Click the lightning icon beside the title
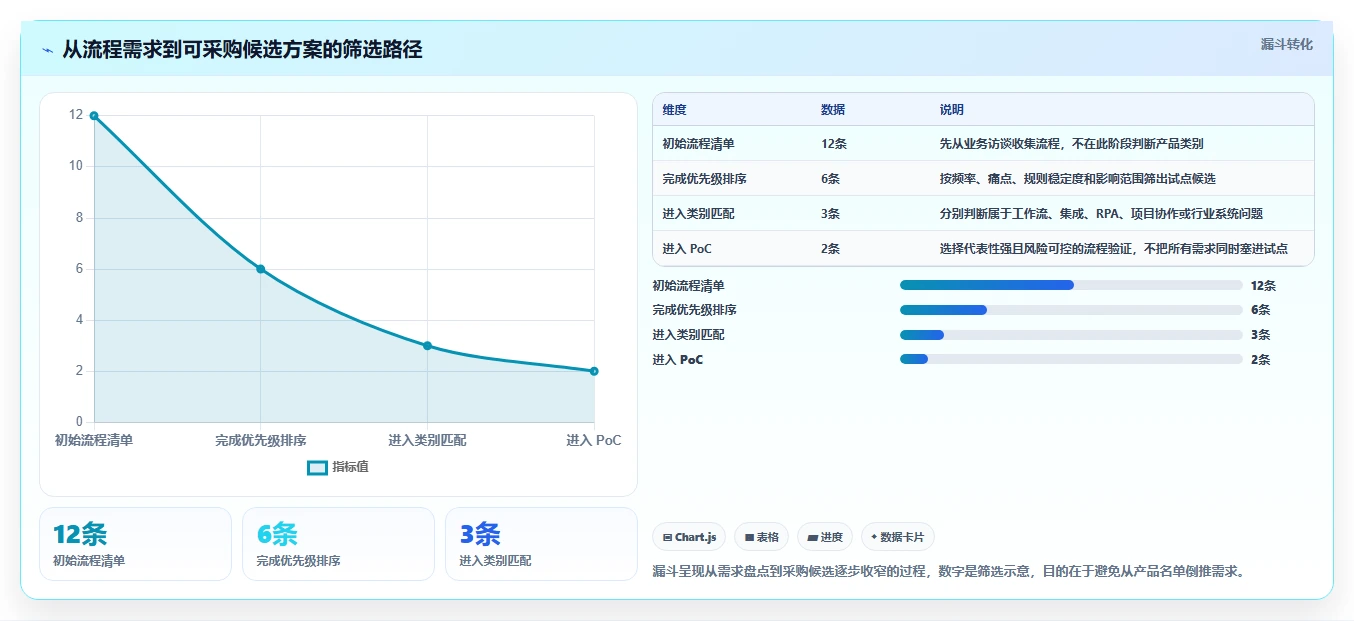 pyautogui.click(x=48, y=50)
